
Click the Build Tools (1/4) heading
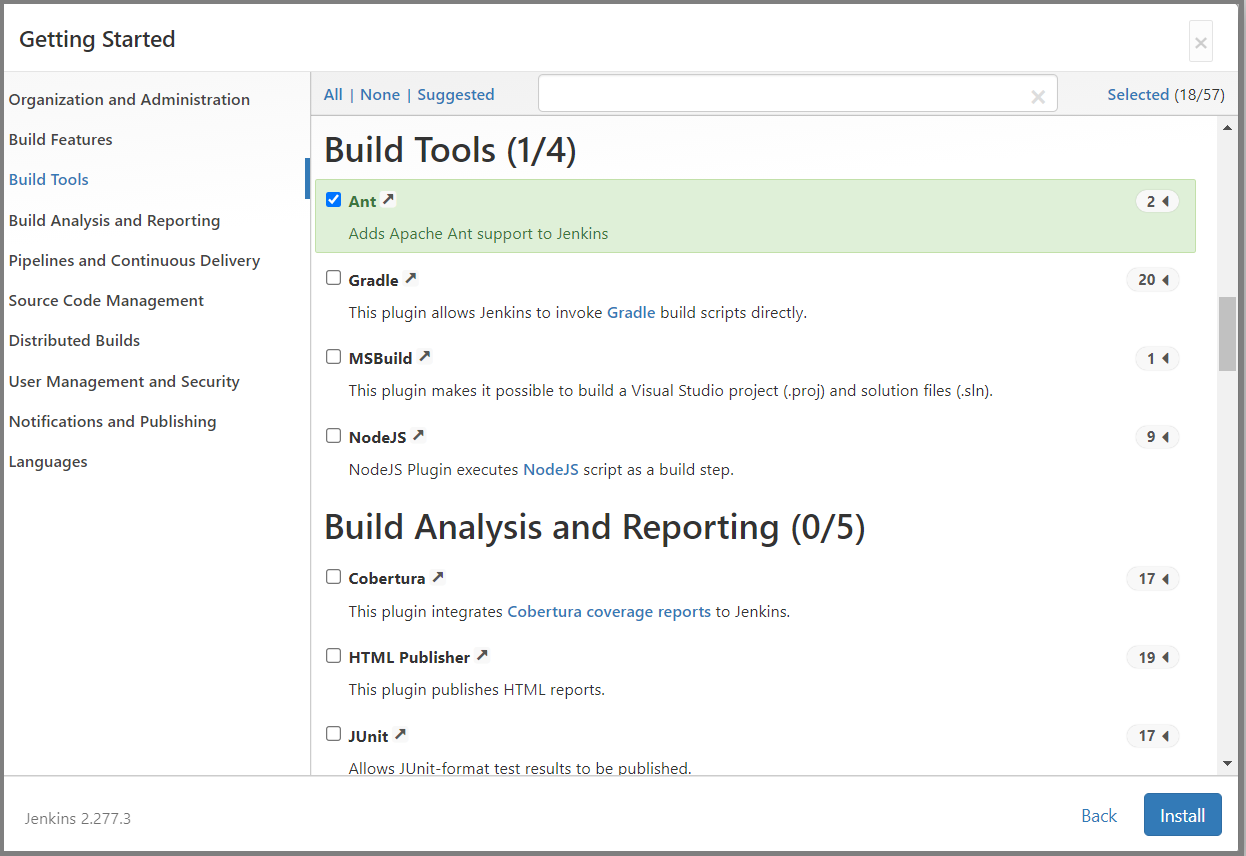pyautogui.click(x=451, y=149)
